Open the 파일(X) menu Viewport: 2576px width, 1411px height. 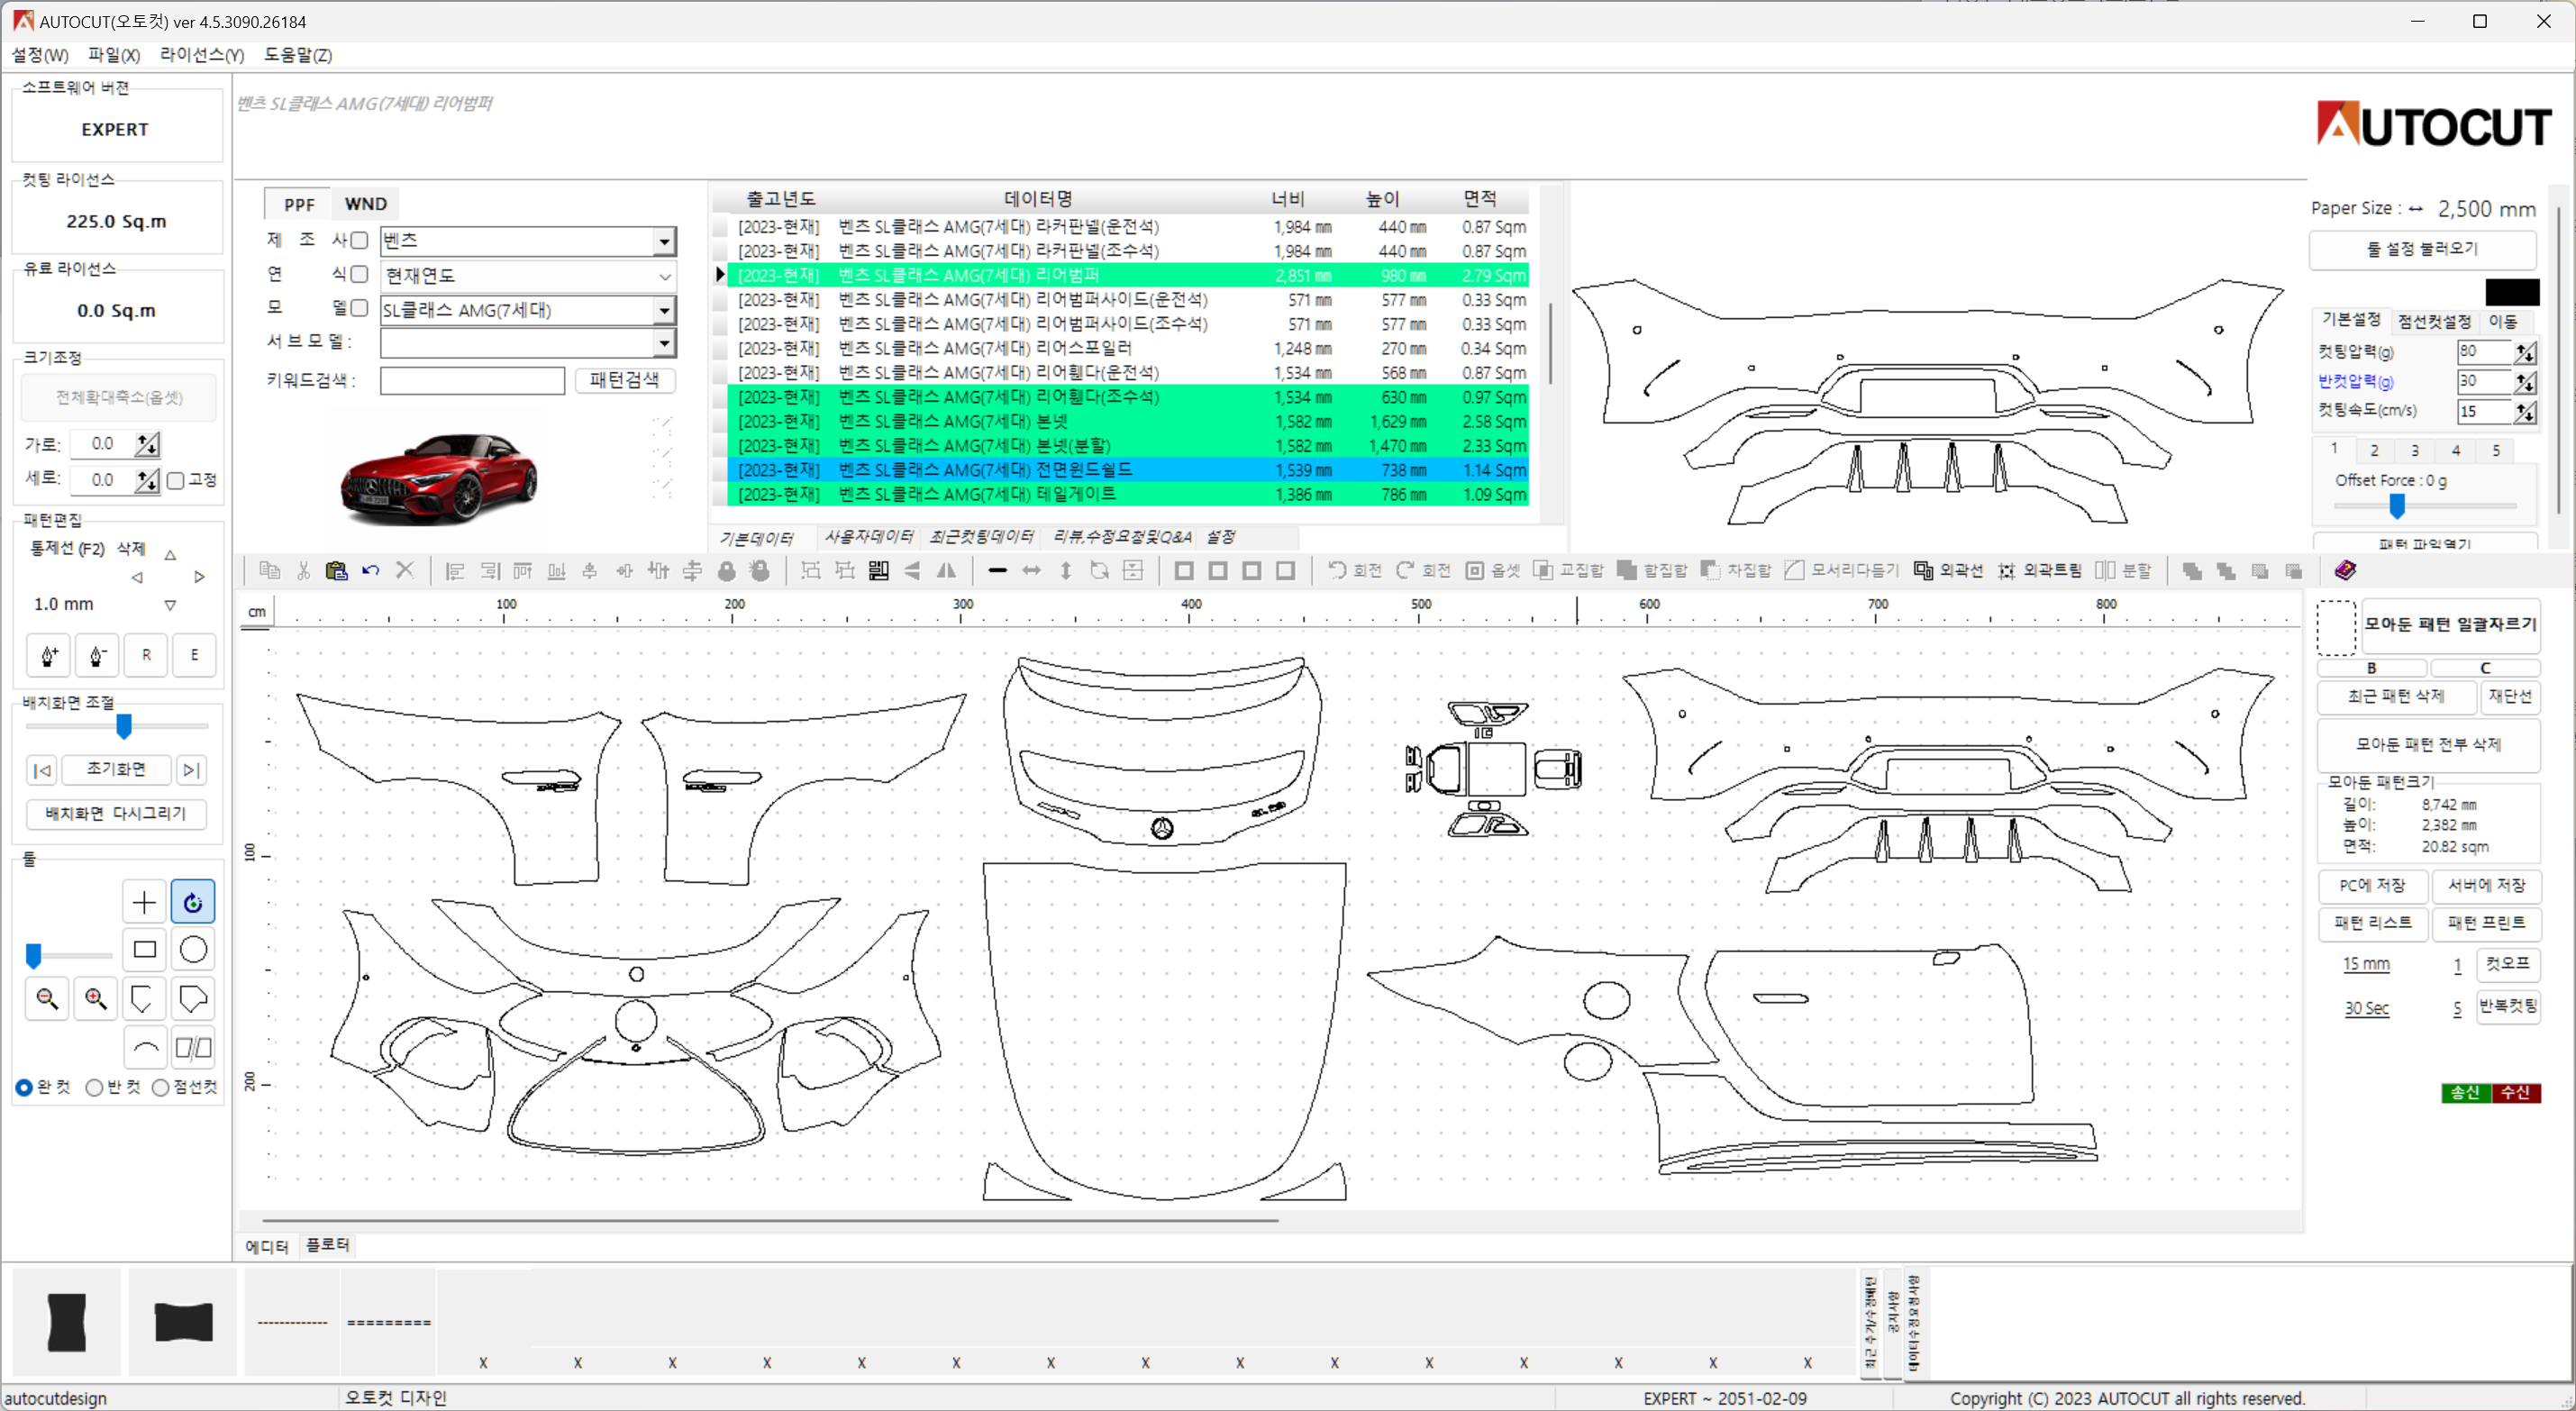pyautogui.click(x=114, y=55)
